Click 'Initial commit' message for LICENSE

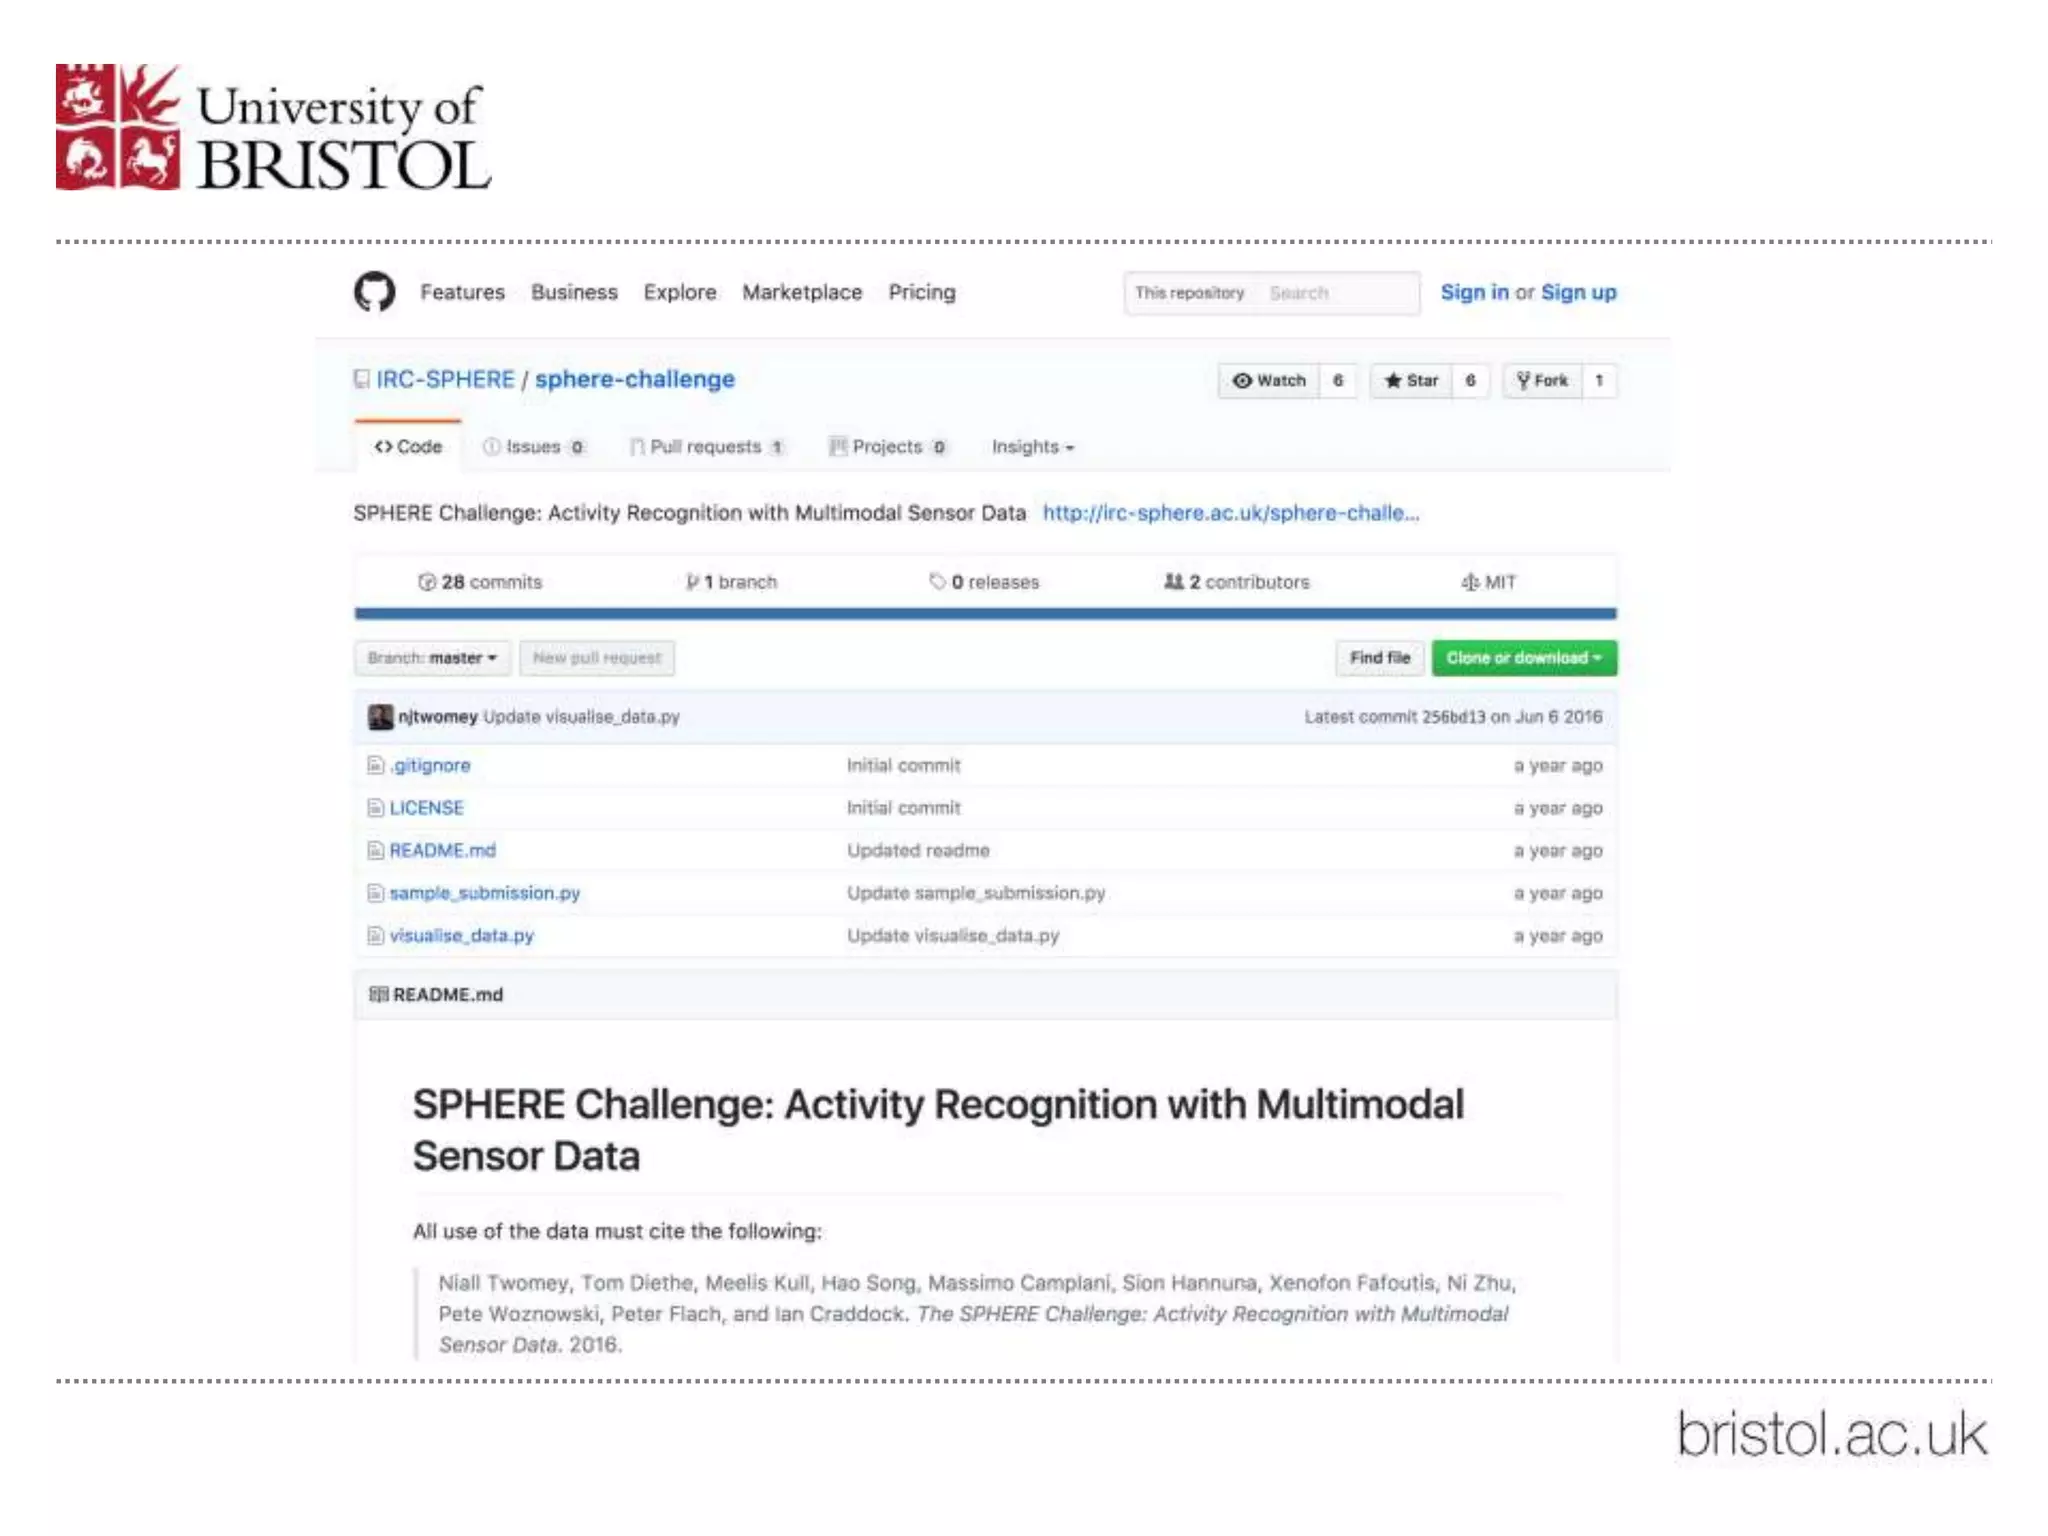[904, 808]
